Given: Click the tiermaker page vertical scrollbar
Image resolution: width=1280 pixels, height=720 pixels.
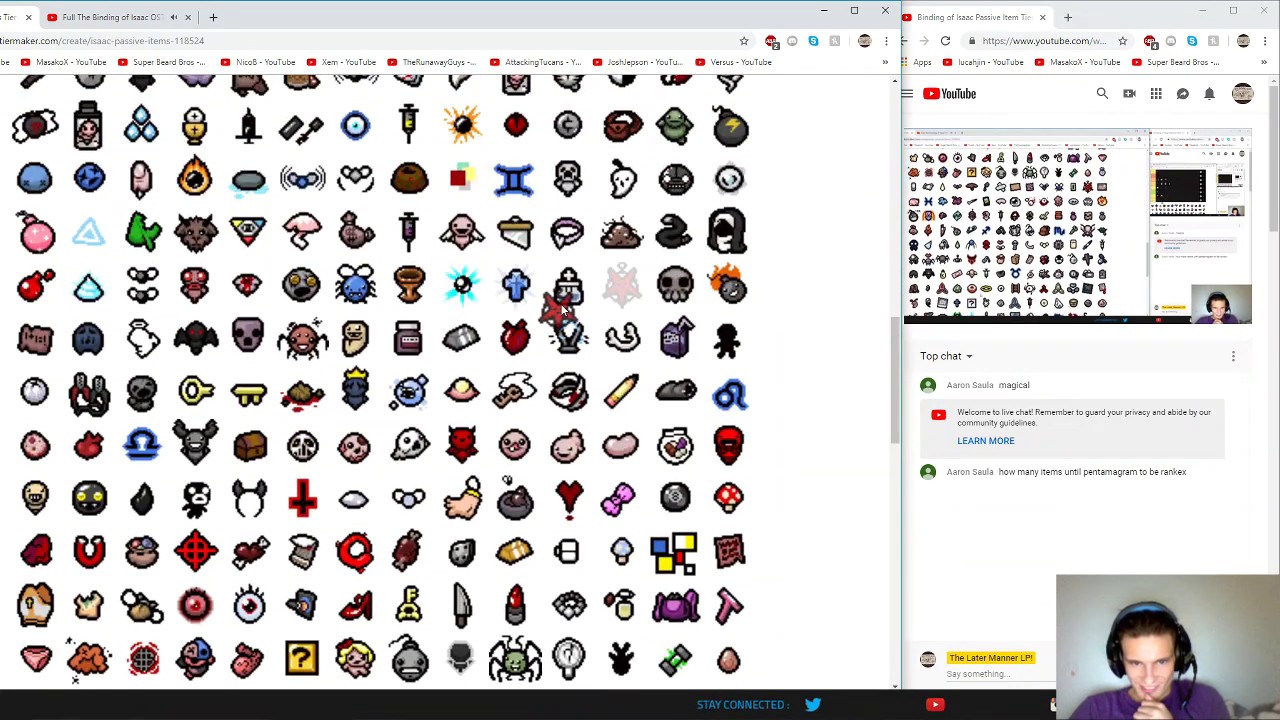Looking at the screenshot, I should [895, 380].
